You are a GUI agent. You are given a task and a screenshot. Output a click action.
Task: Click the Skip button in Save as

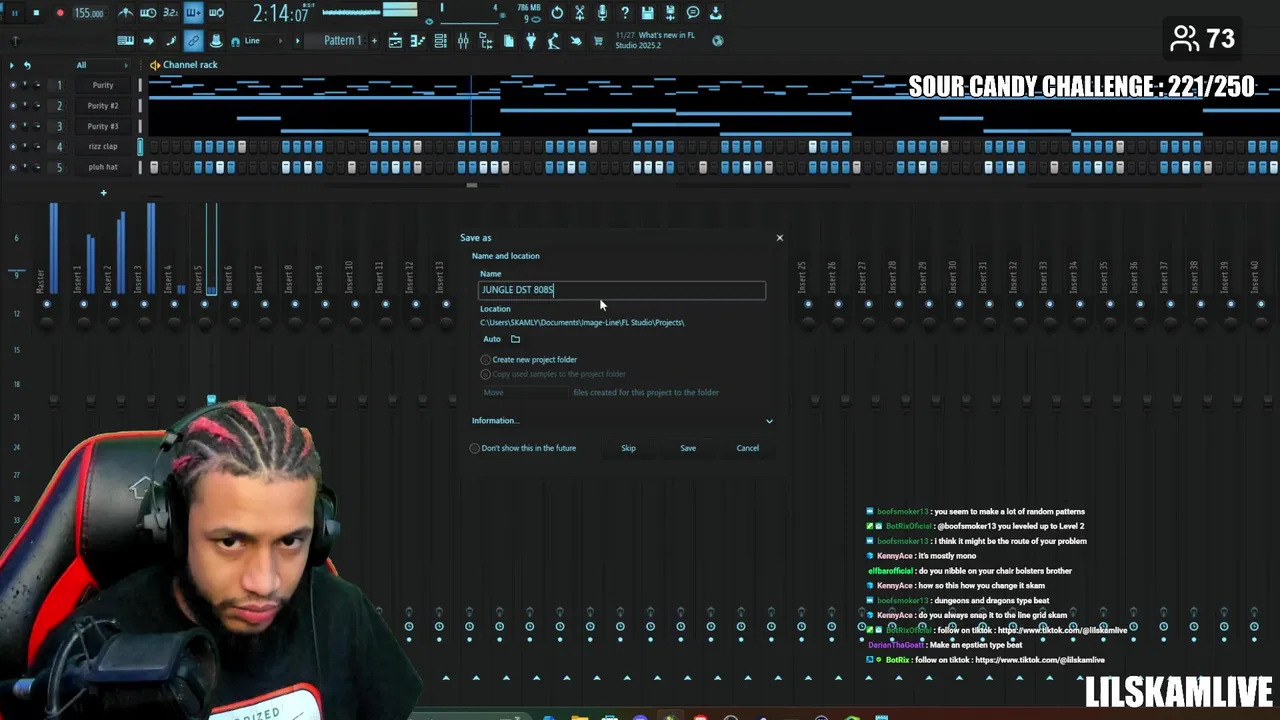(x=628, y=448)
